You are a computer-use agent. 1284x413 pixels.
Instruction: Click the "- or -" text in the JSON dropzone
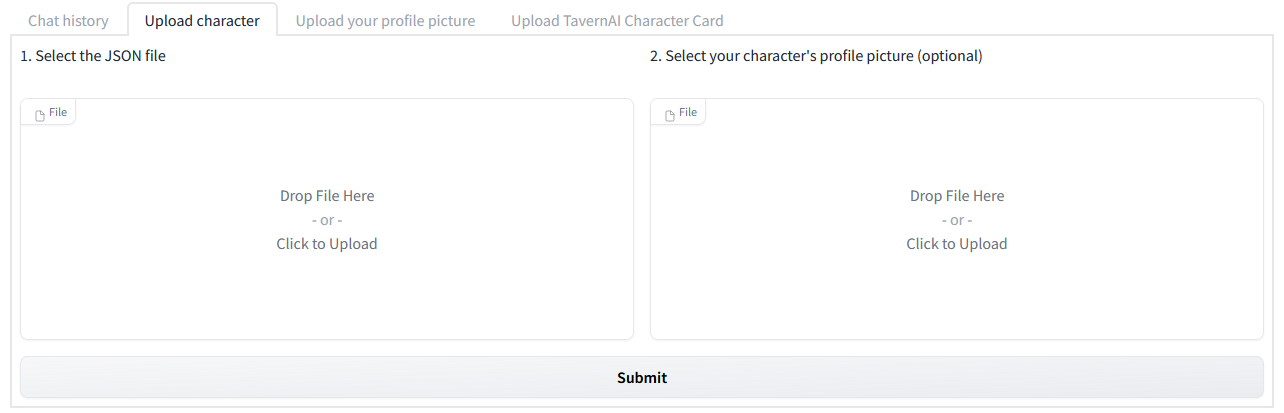[327, 220]
